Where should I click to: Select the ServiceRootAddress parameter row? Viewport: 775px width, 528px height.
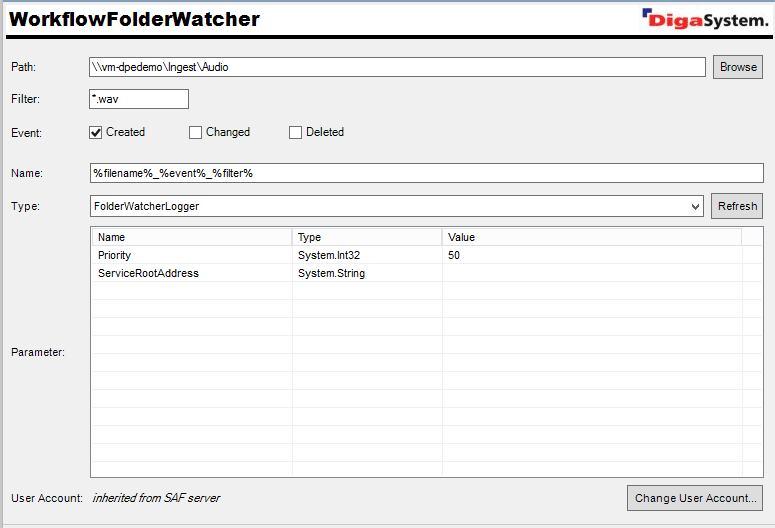click(192, 273)
